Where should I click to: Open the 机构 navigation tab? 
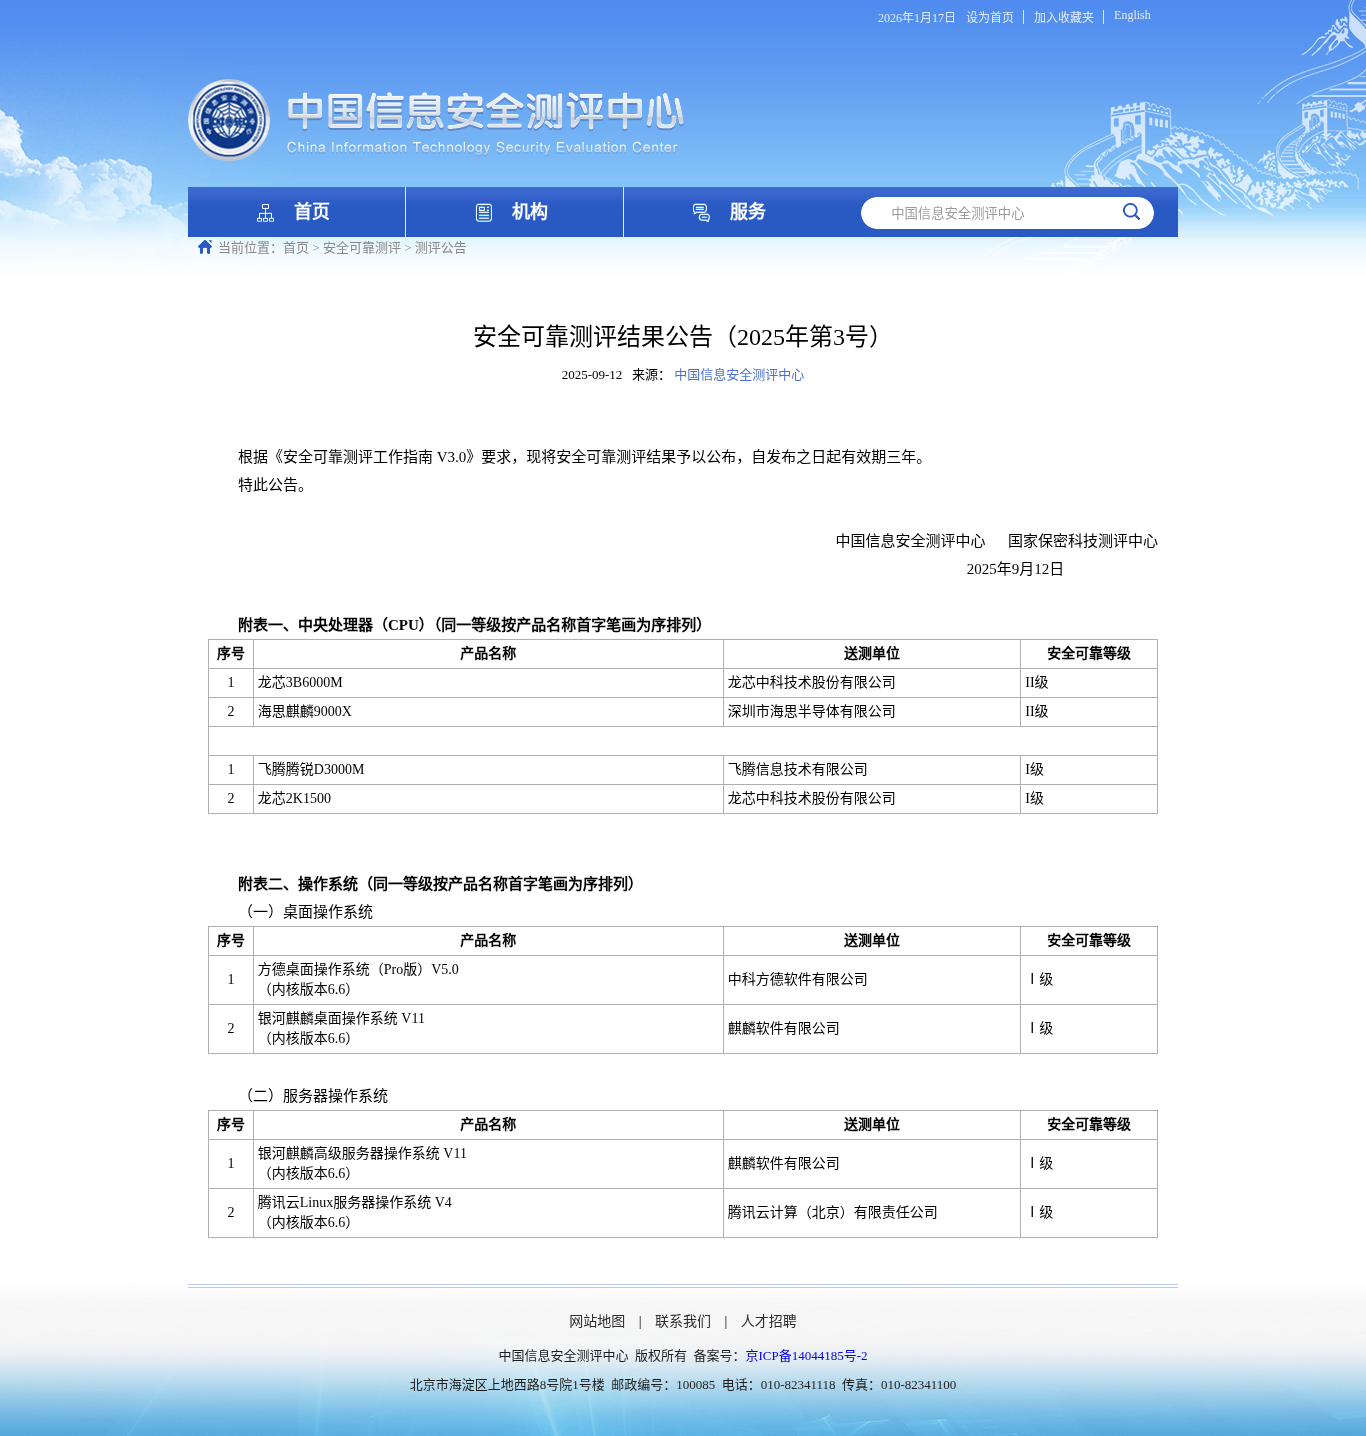(514, 212)
